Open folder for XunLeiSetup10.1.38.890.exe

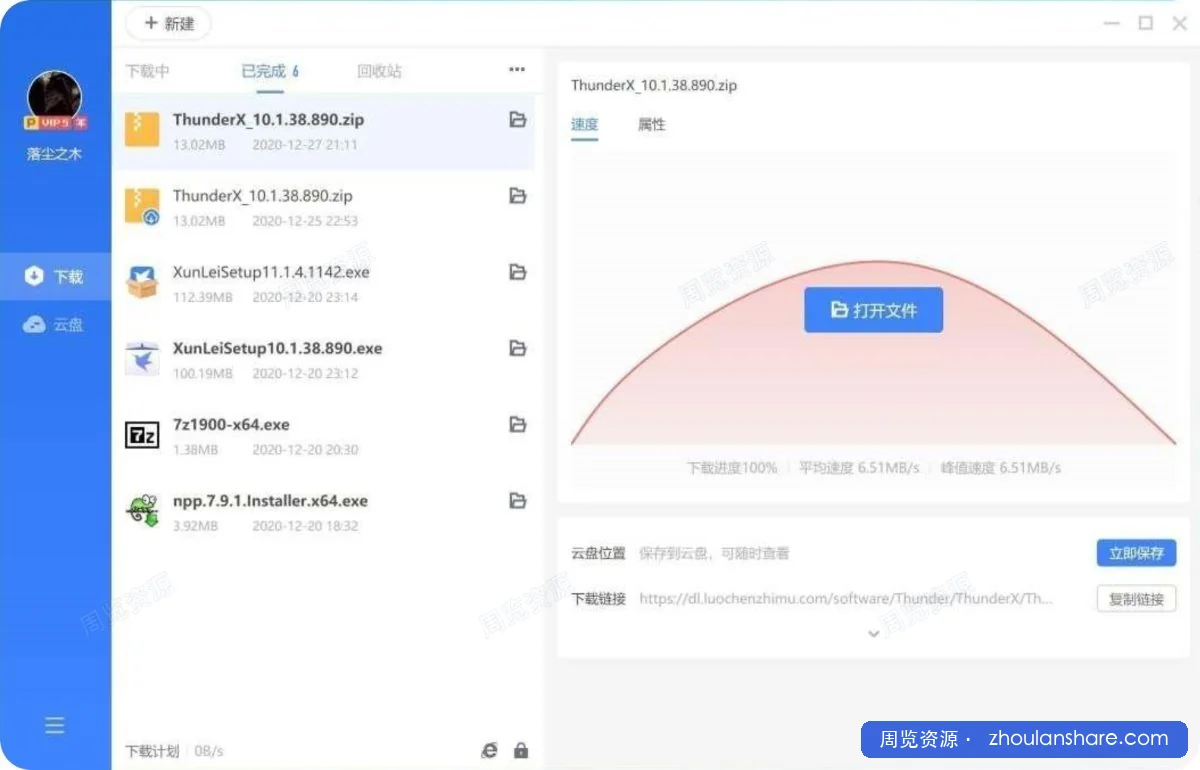(x=517, y=348)
